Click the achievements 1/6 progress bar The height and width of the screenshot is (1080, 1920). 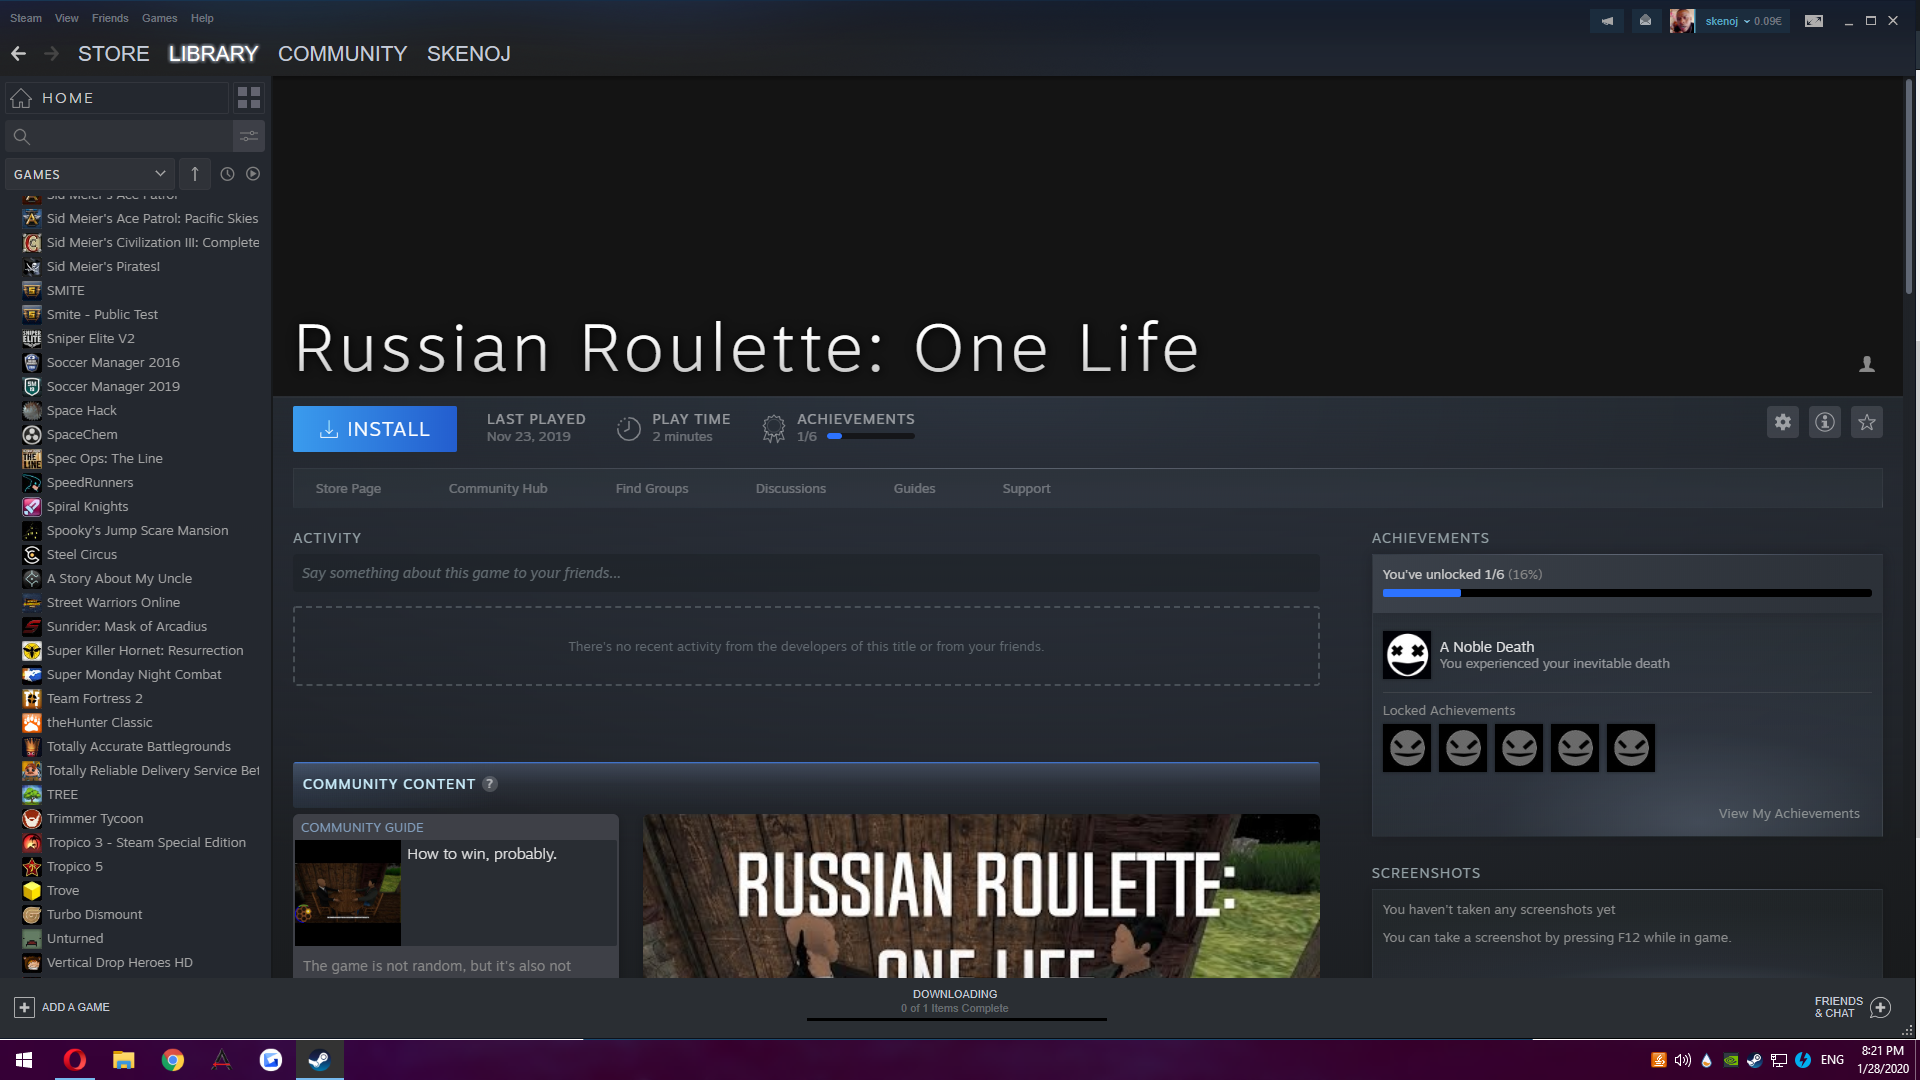(x=871, y=436)
